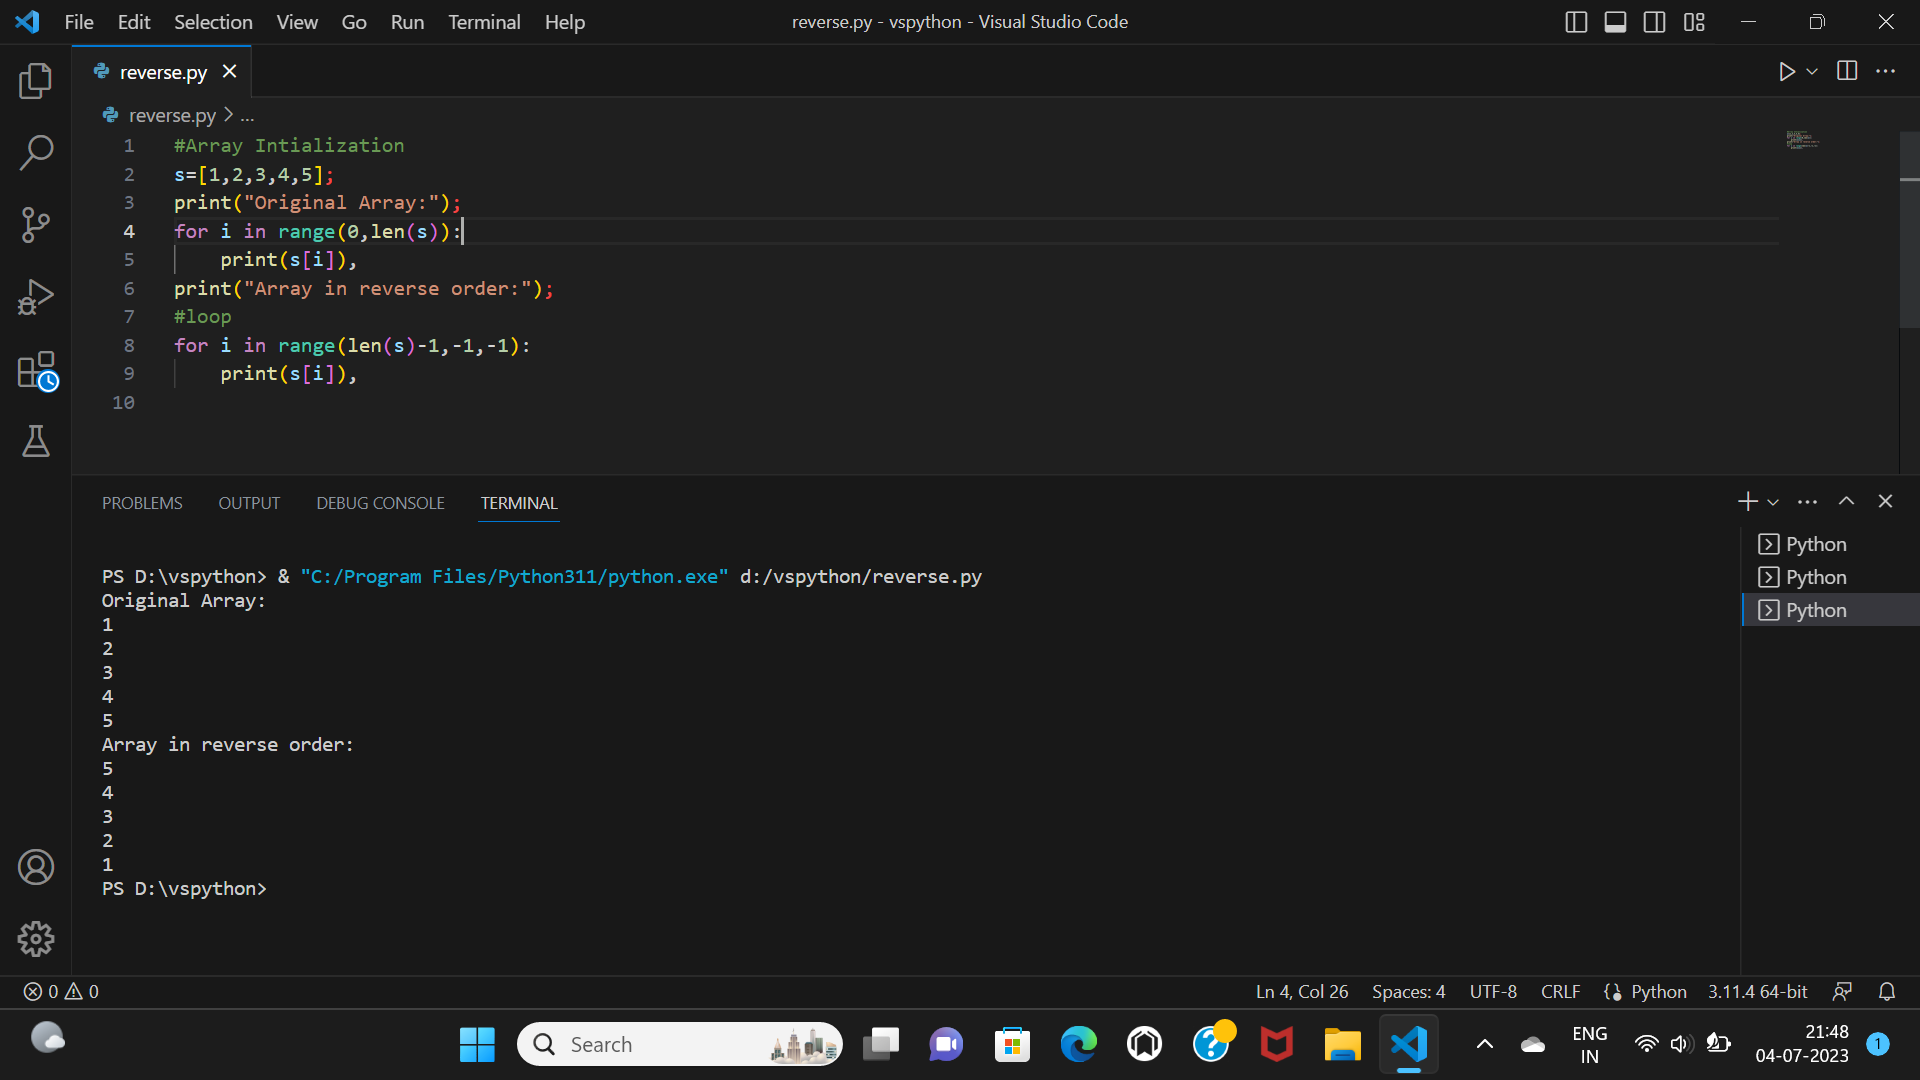Expand the breadcrumb ellipsis symbols
The height and width of the screenshot is (1080, 1920).
247,116
